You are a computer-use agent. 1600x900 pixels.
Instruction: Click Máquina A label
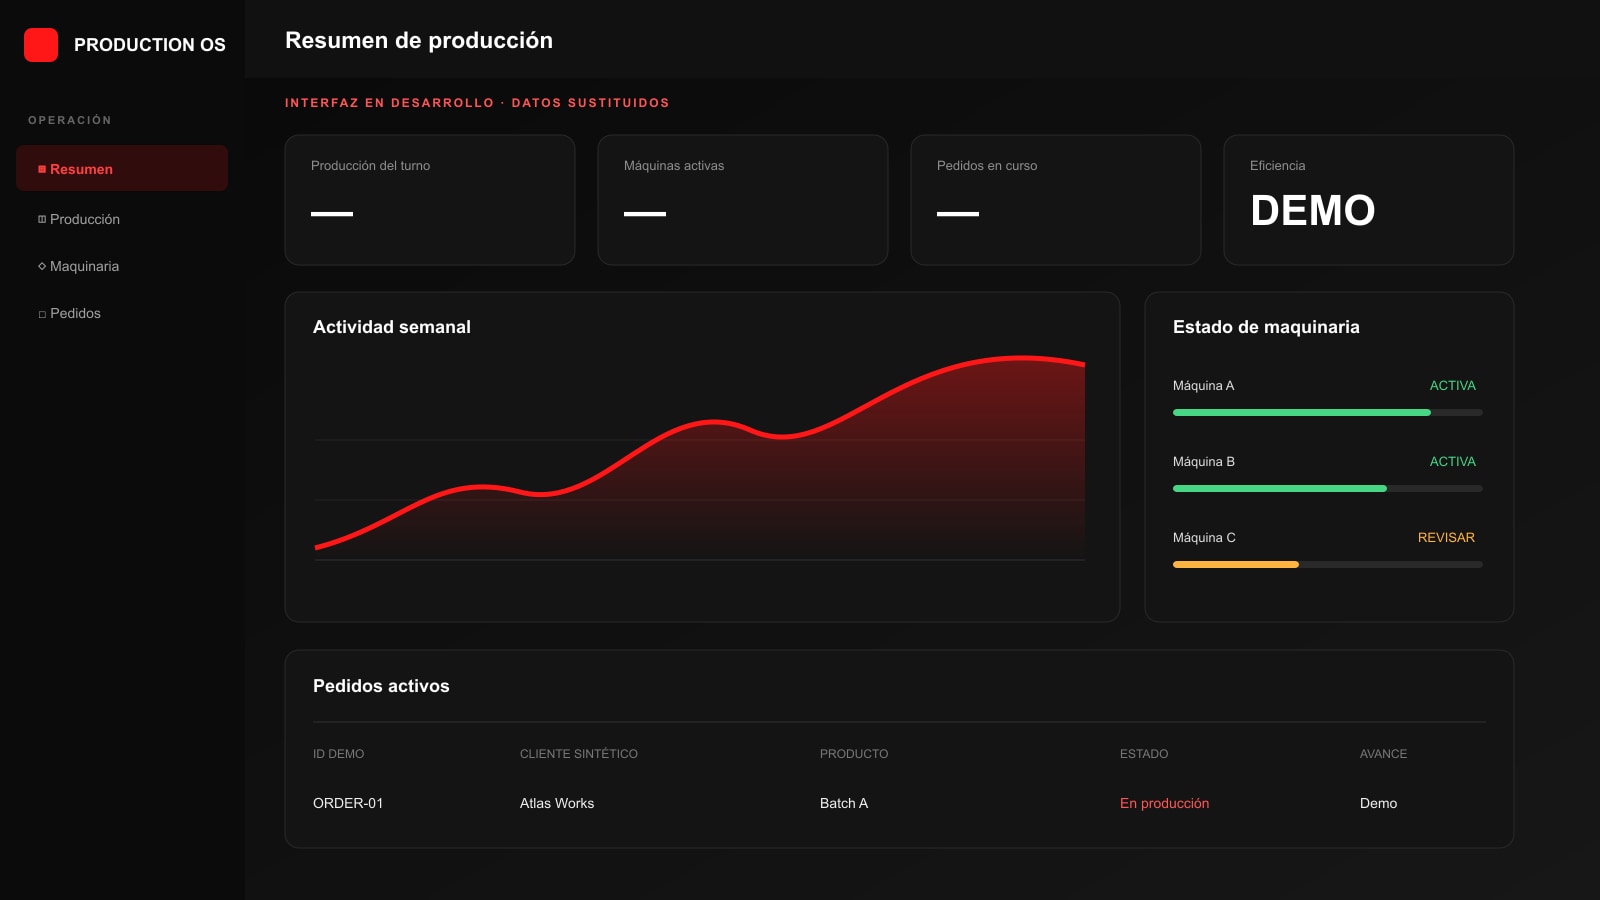tap(1203, 385)
